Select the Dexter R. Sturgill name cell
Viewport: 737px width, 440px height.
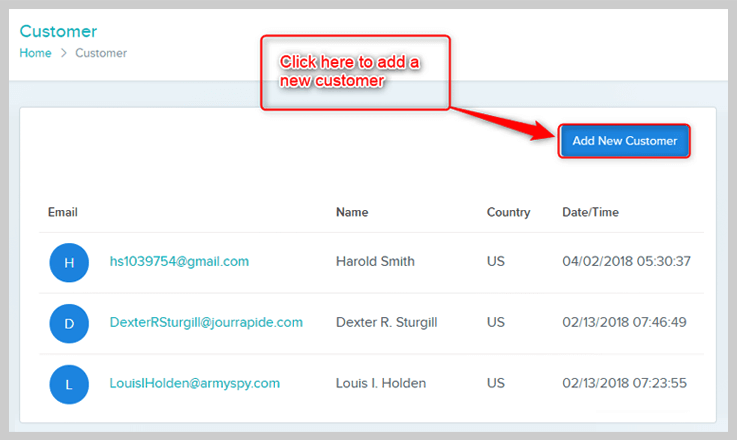(386, 322)
